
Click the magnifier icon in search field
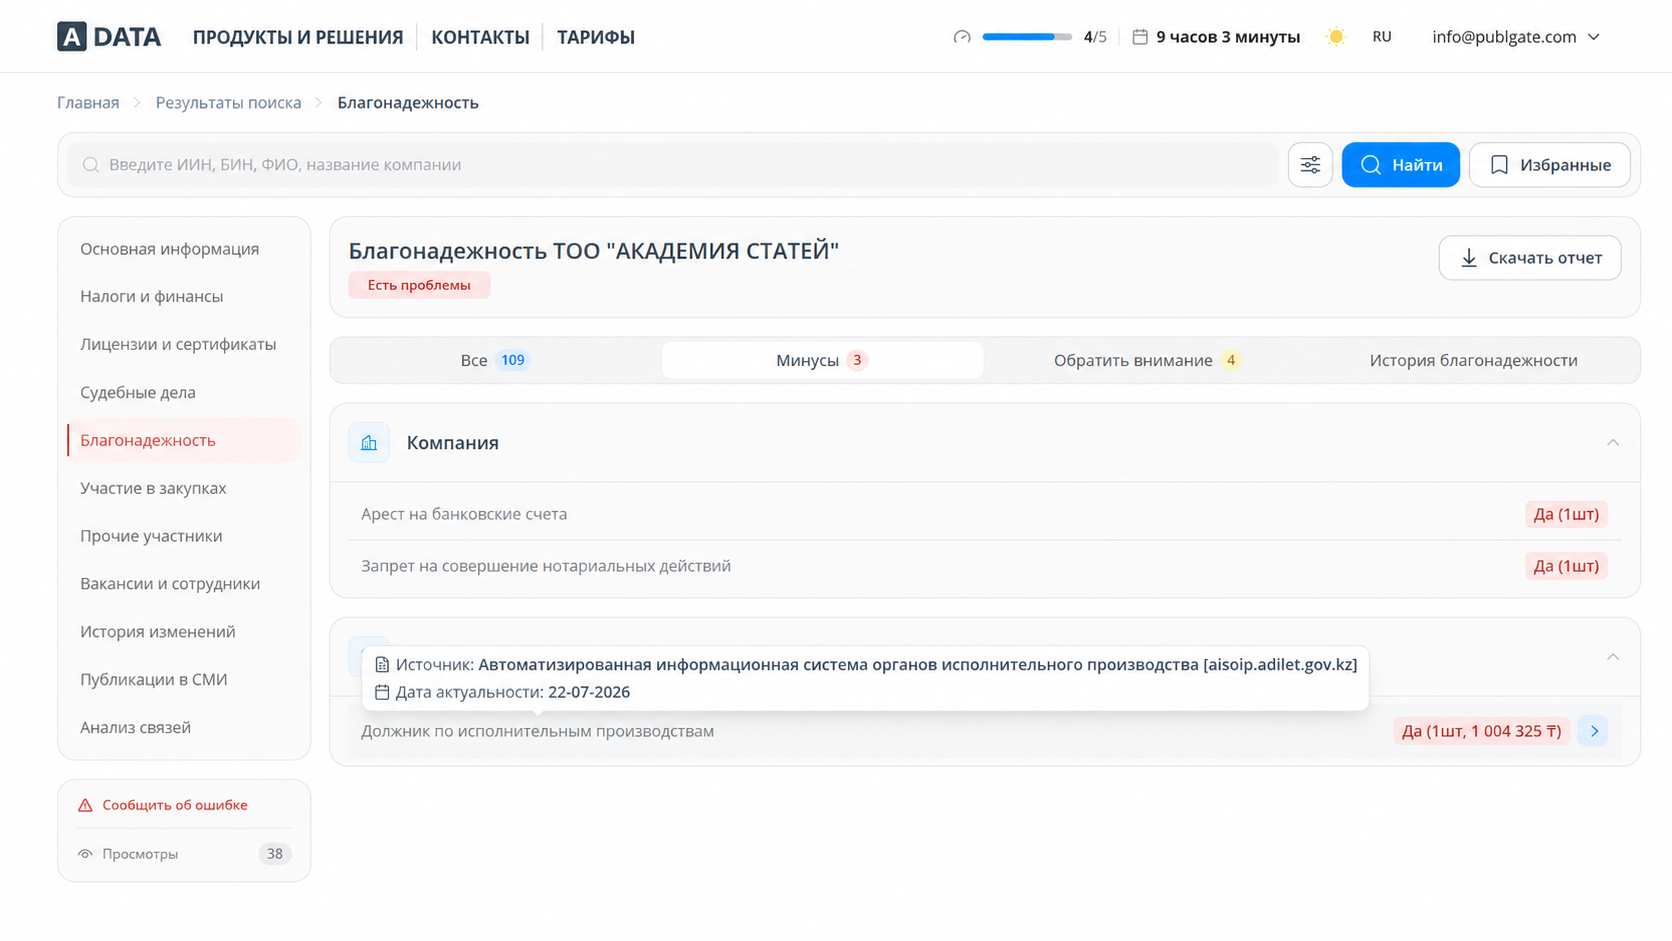[x=91, y=165]
